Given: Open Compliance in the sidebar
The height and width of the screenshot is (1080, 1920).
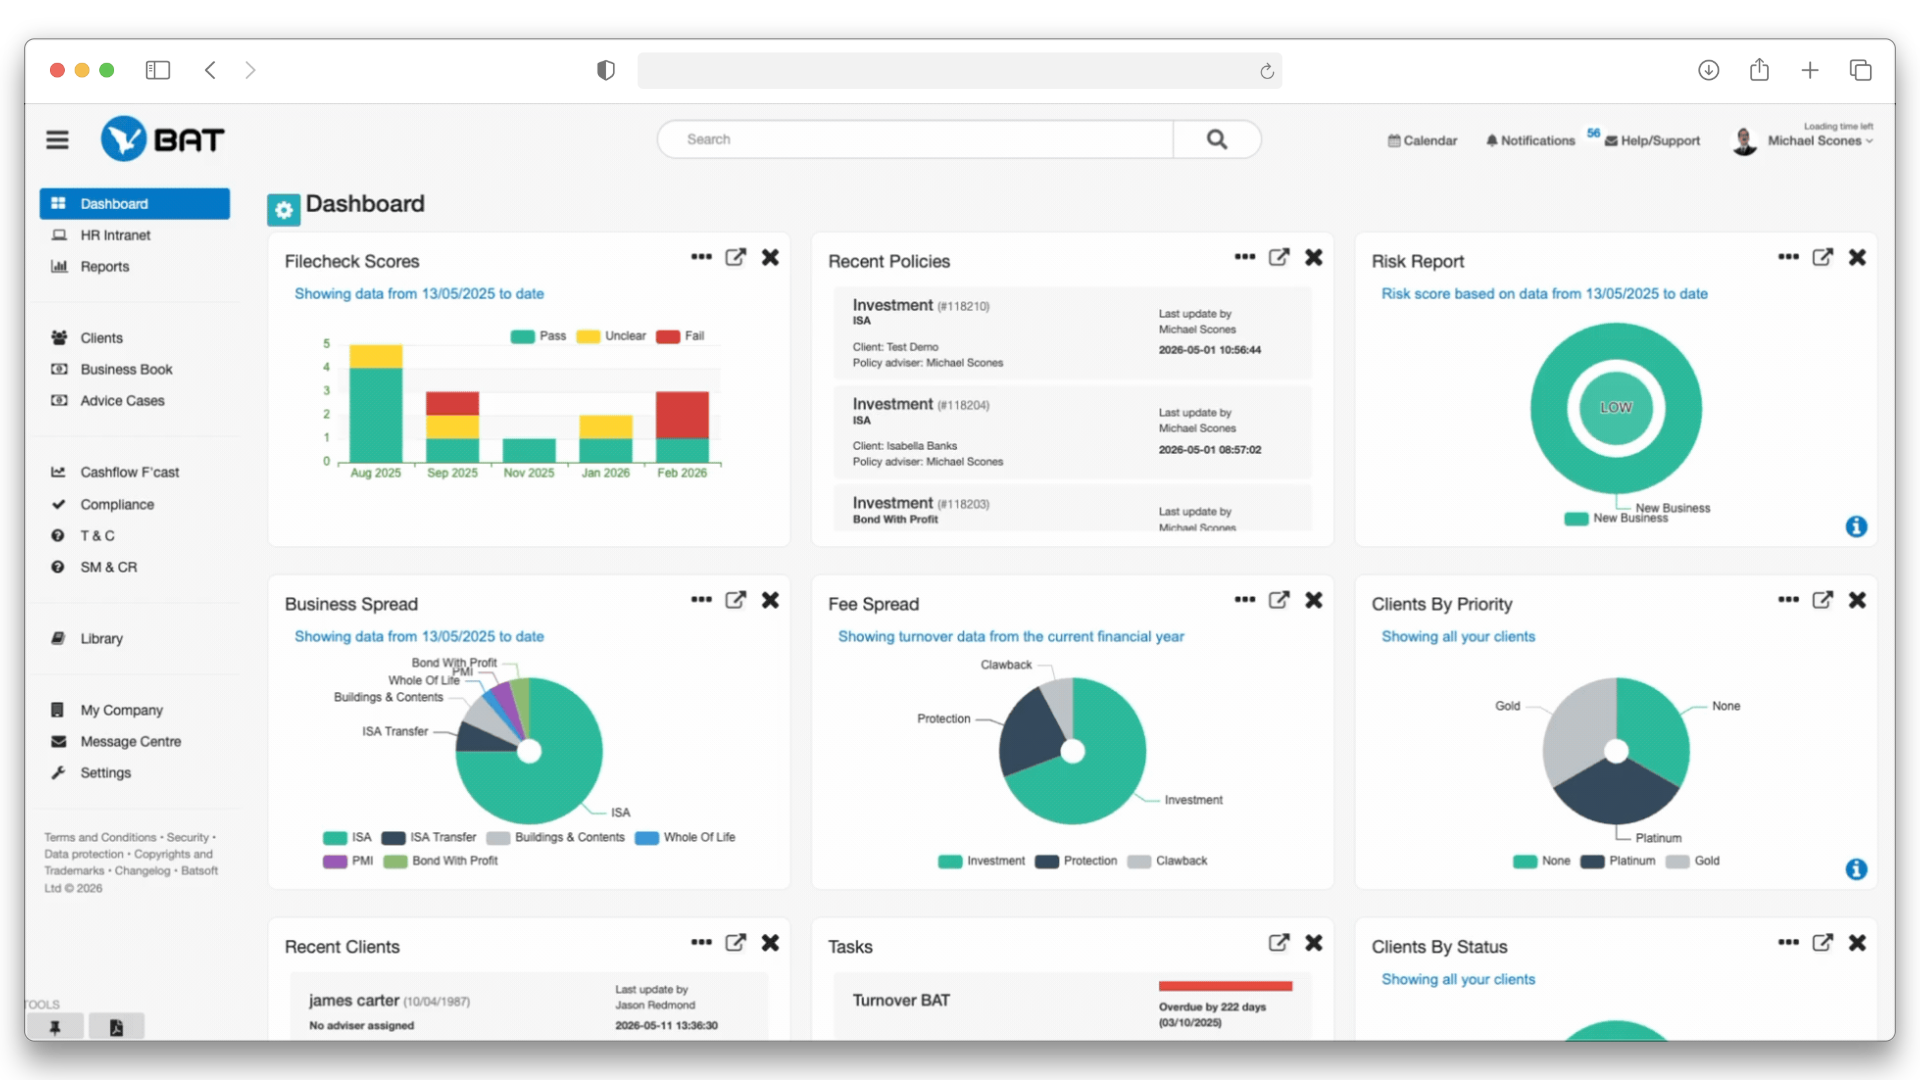Looking at the screenshot, I should coord(117,504).
